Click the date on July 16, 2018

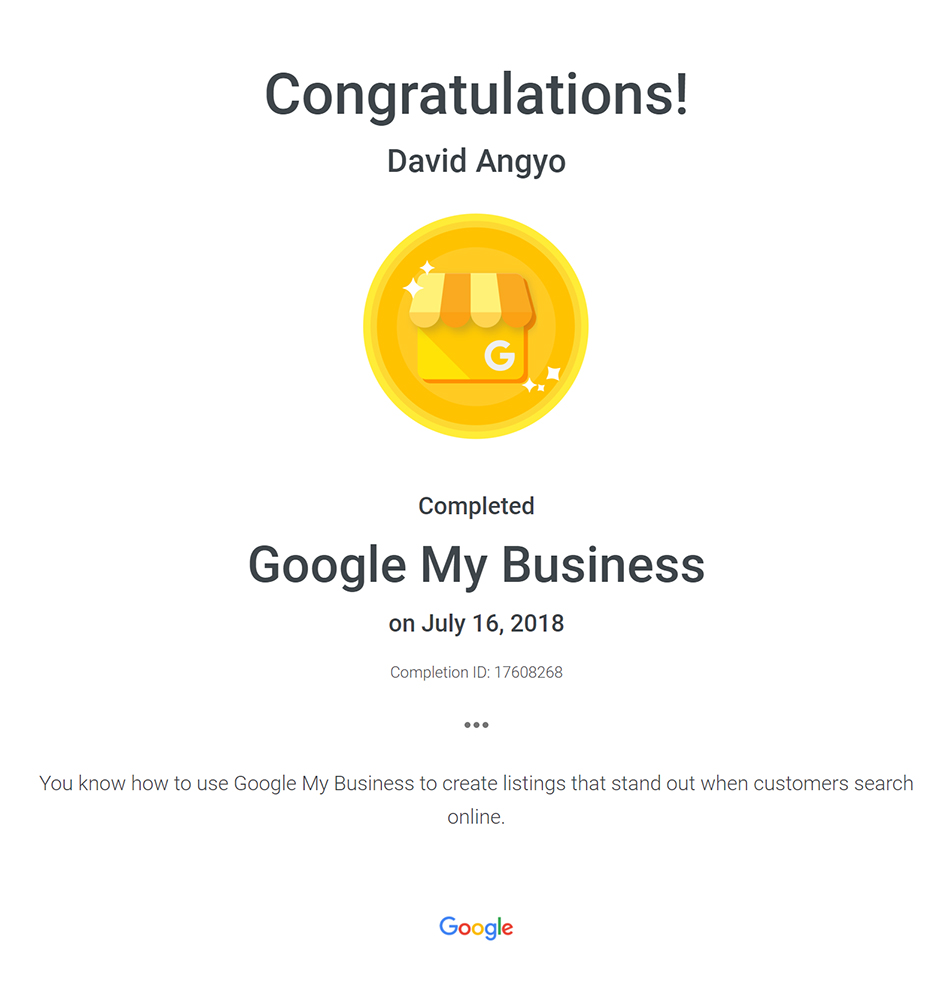coord(476,623)
